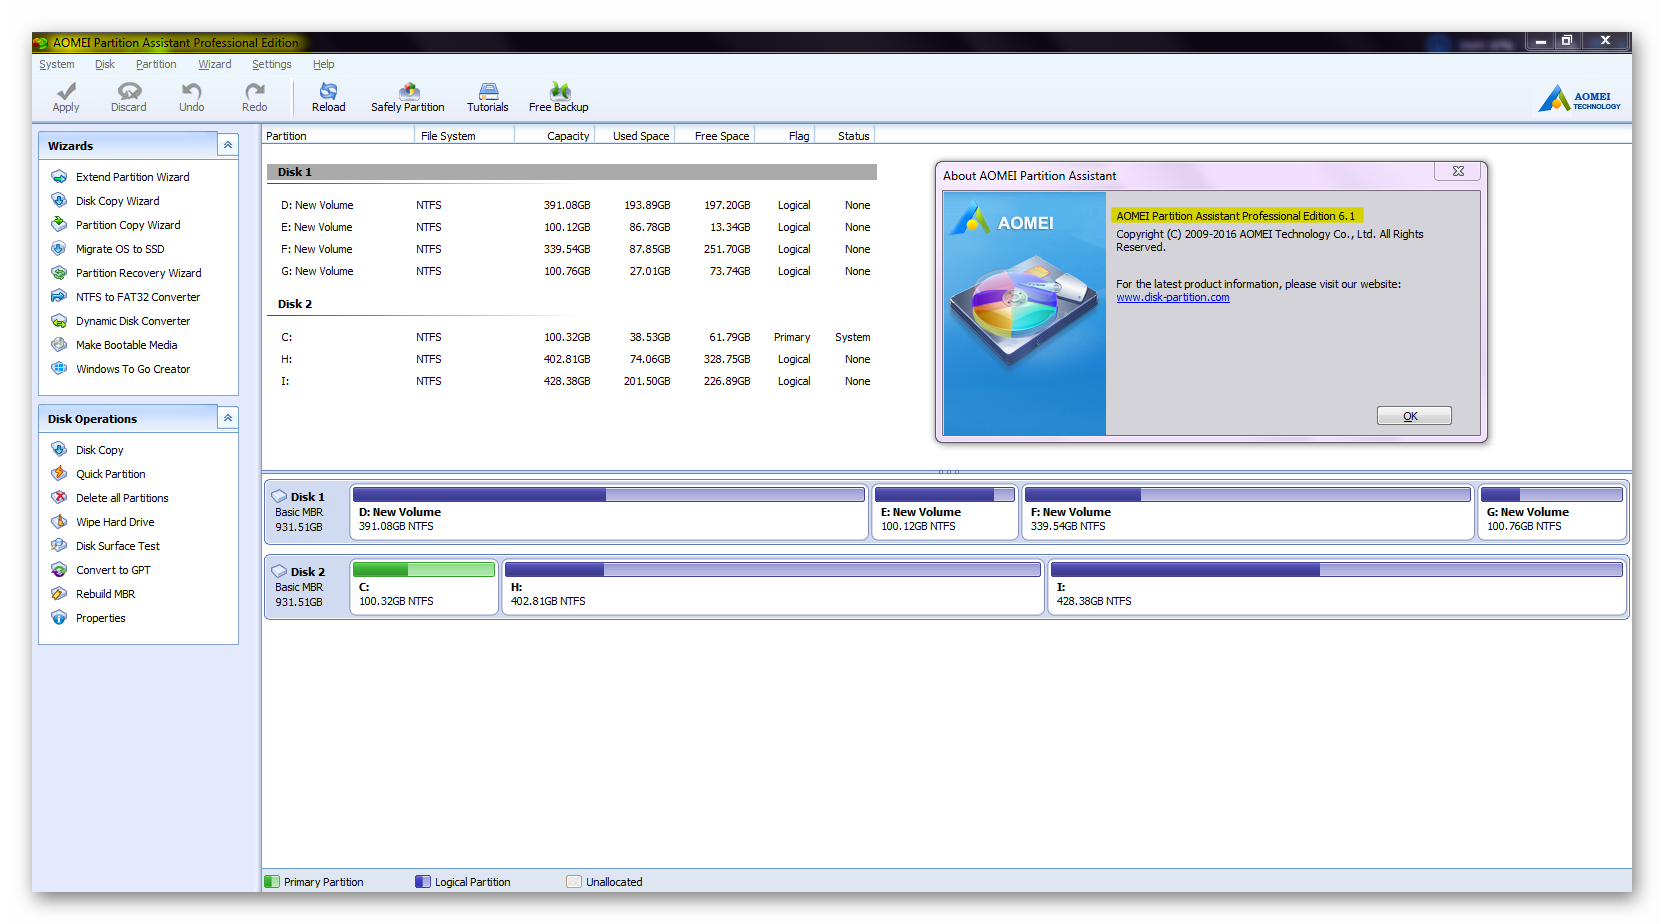Open the Settings menu
The width and height of the screenshot is (1664, 924).
(272, 64)
